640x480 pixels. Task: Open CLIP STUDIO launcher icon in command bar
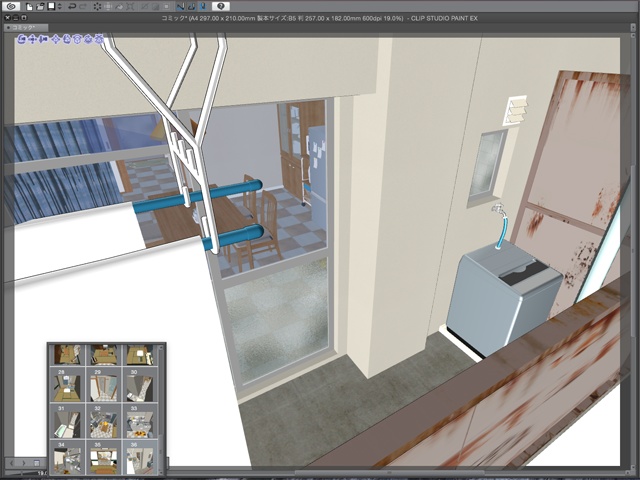(11, 6)
